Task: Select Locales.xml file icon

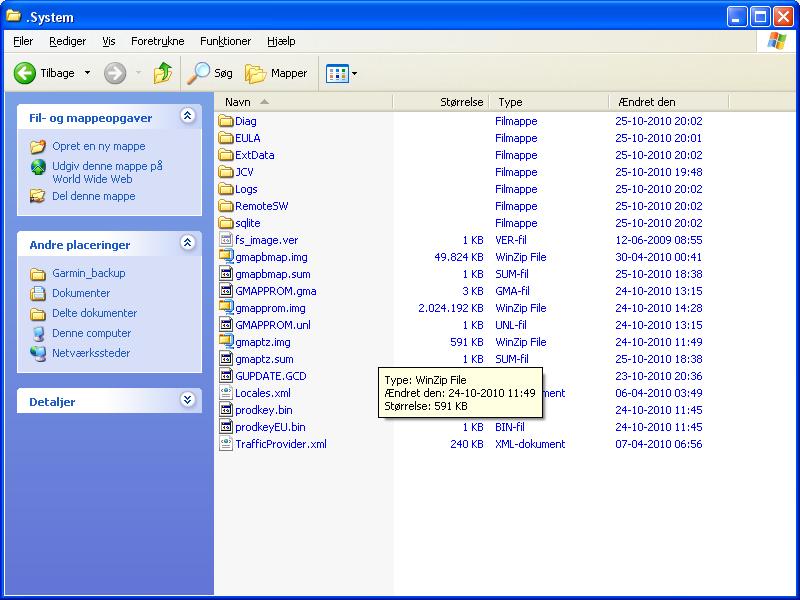Action: click(226, 392)
